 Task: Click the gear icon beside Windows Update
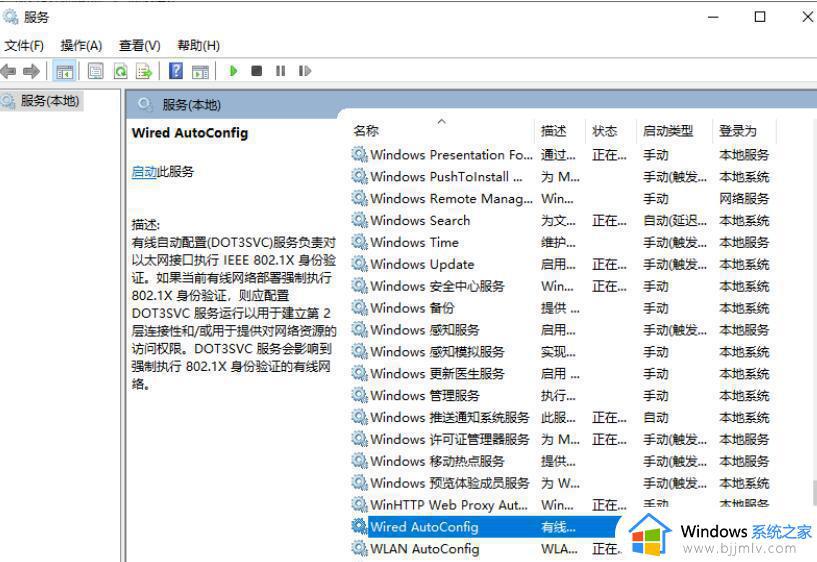click(x=360, y=264)
